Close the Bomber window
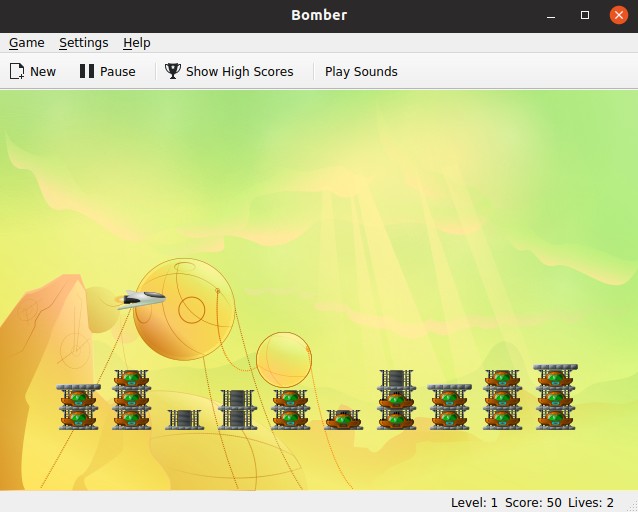Screen dimensions: 638x512 [618, 15]
